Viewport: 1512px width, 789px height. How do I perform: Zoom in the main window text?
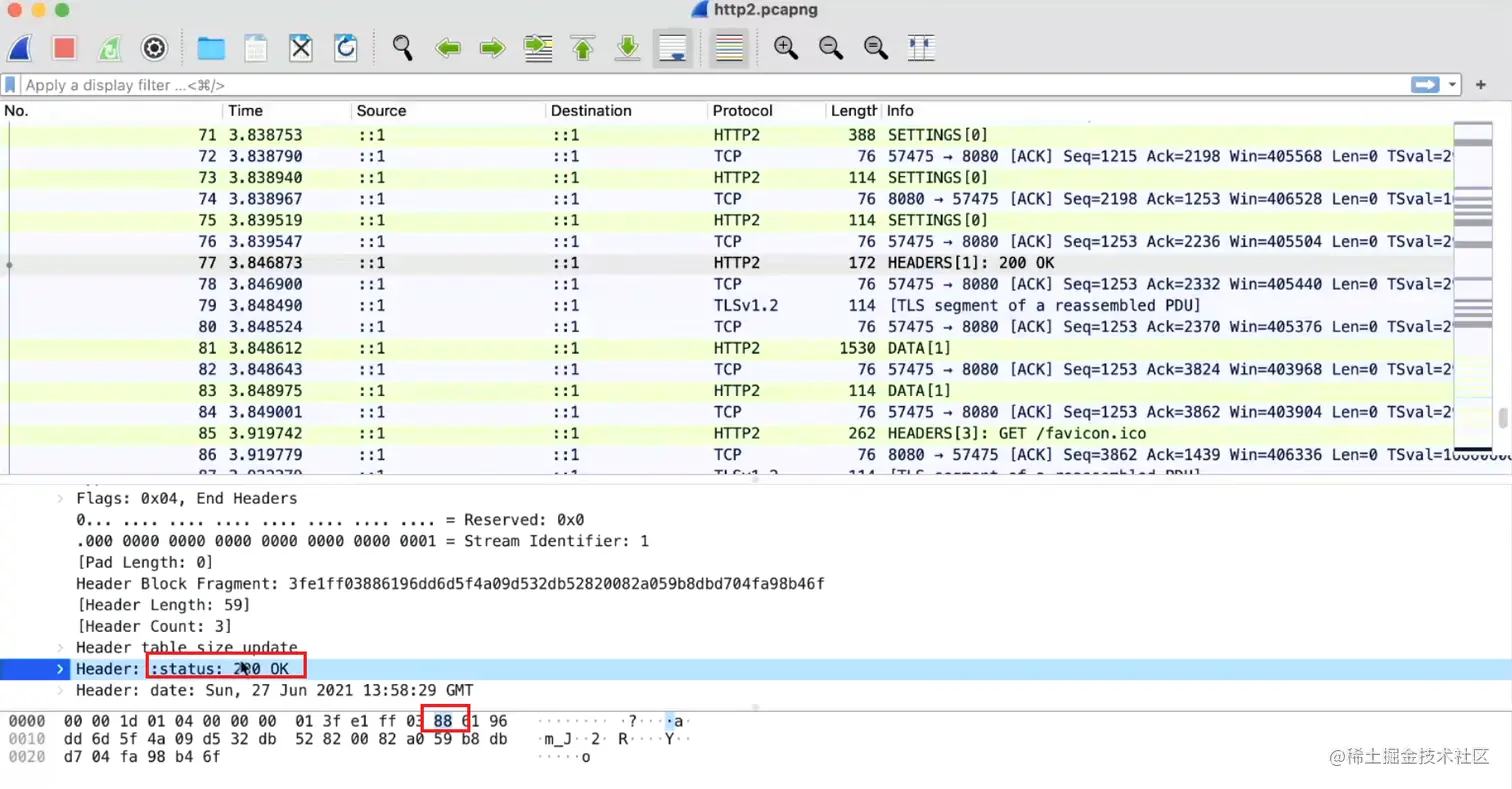tap(786, 47)
